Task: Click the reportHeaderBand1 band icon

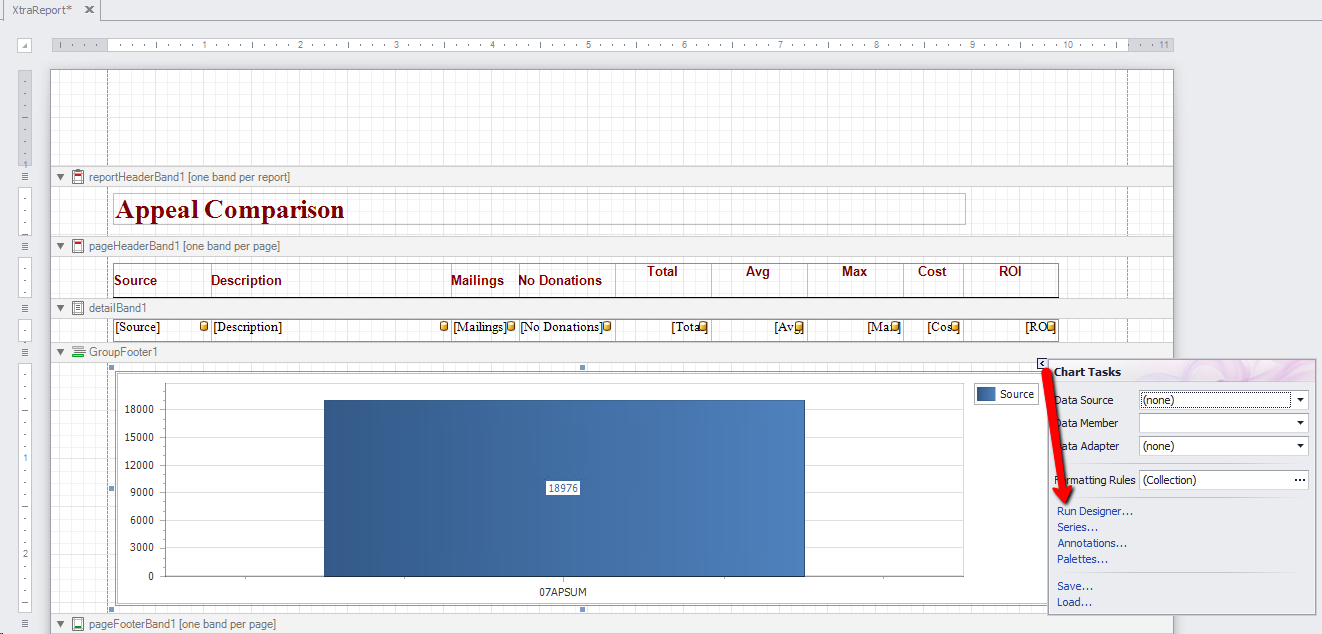Action: click(78, 177)
